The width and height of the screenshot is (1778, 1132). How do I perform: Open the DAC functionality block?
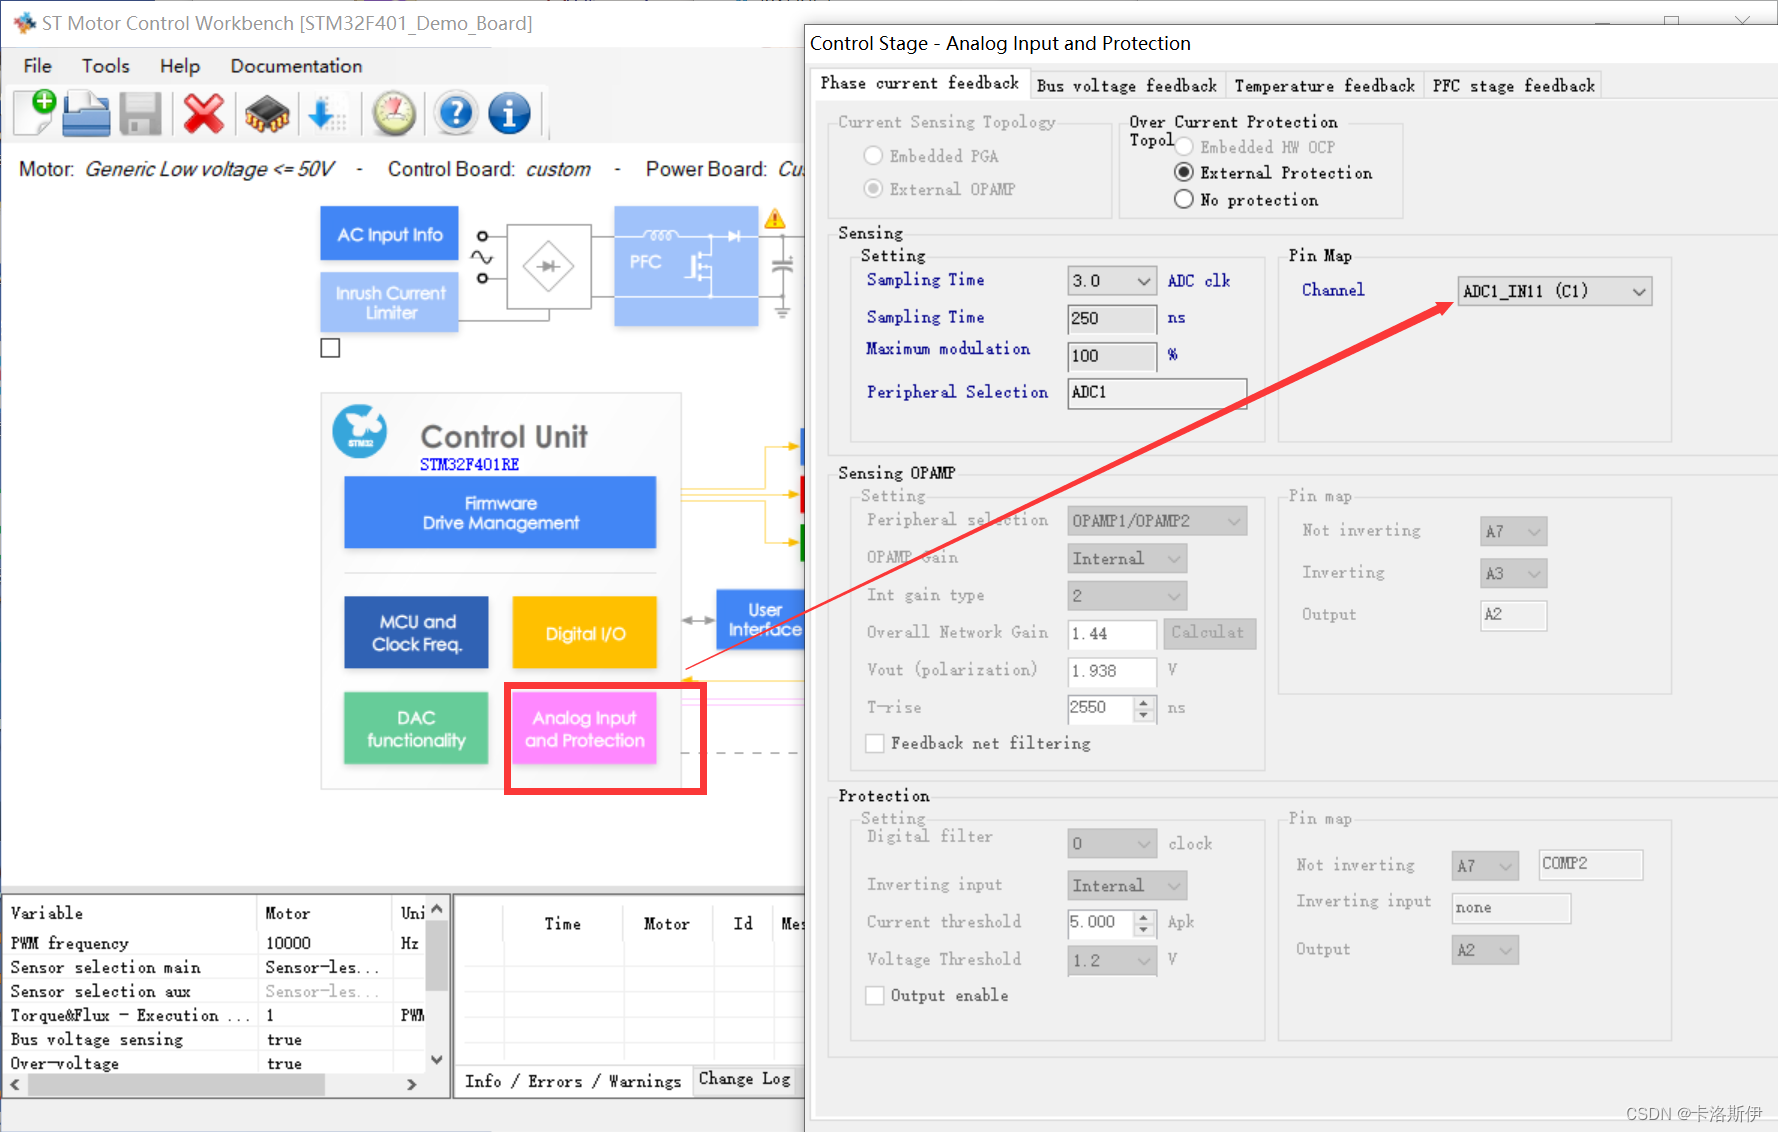click(x=416, y=728)
